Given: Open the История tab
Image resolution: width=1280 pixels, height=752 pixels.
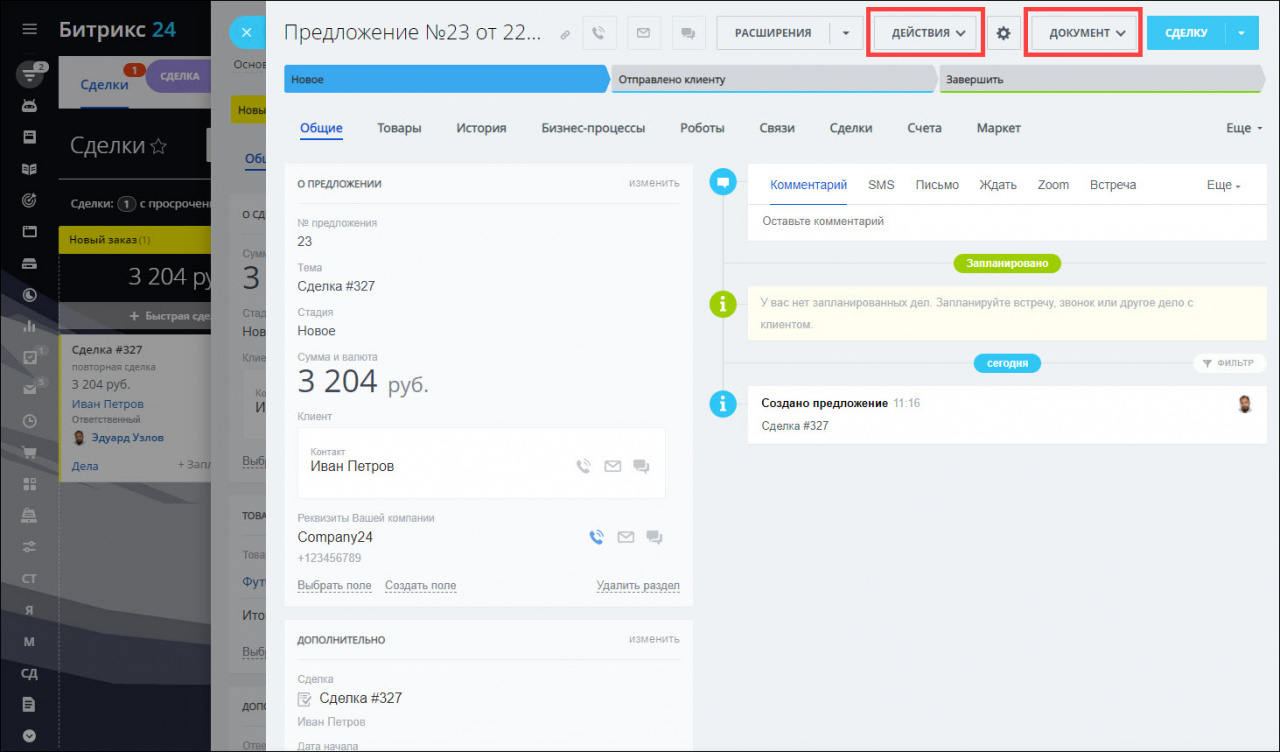Looking at the screenshot, I should pos(481,128).
